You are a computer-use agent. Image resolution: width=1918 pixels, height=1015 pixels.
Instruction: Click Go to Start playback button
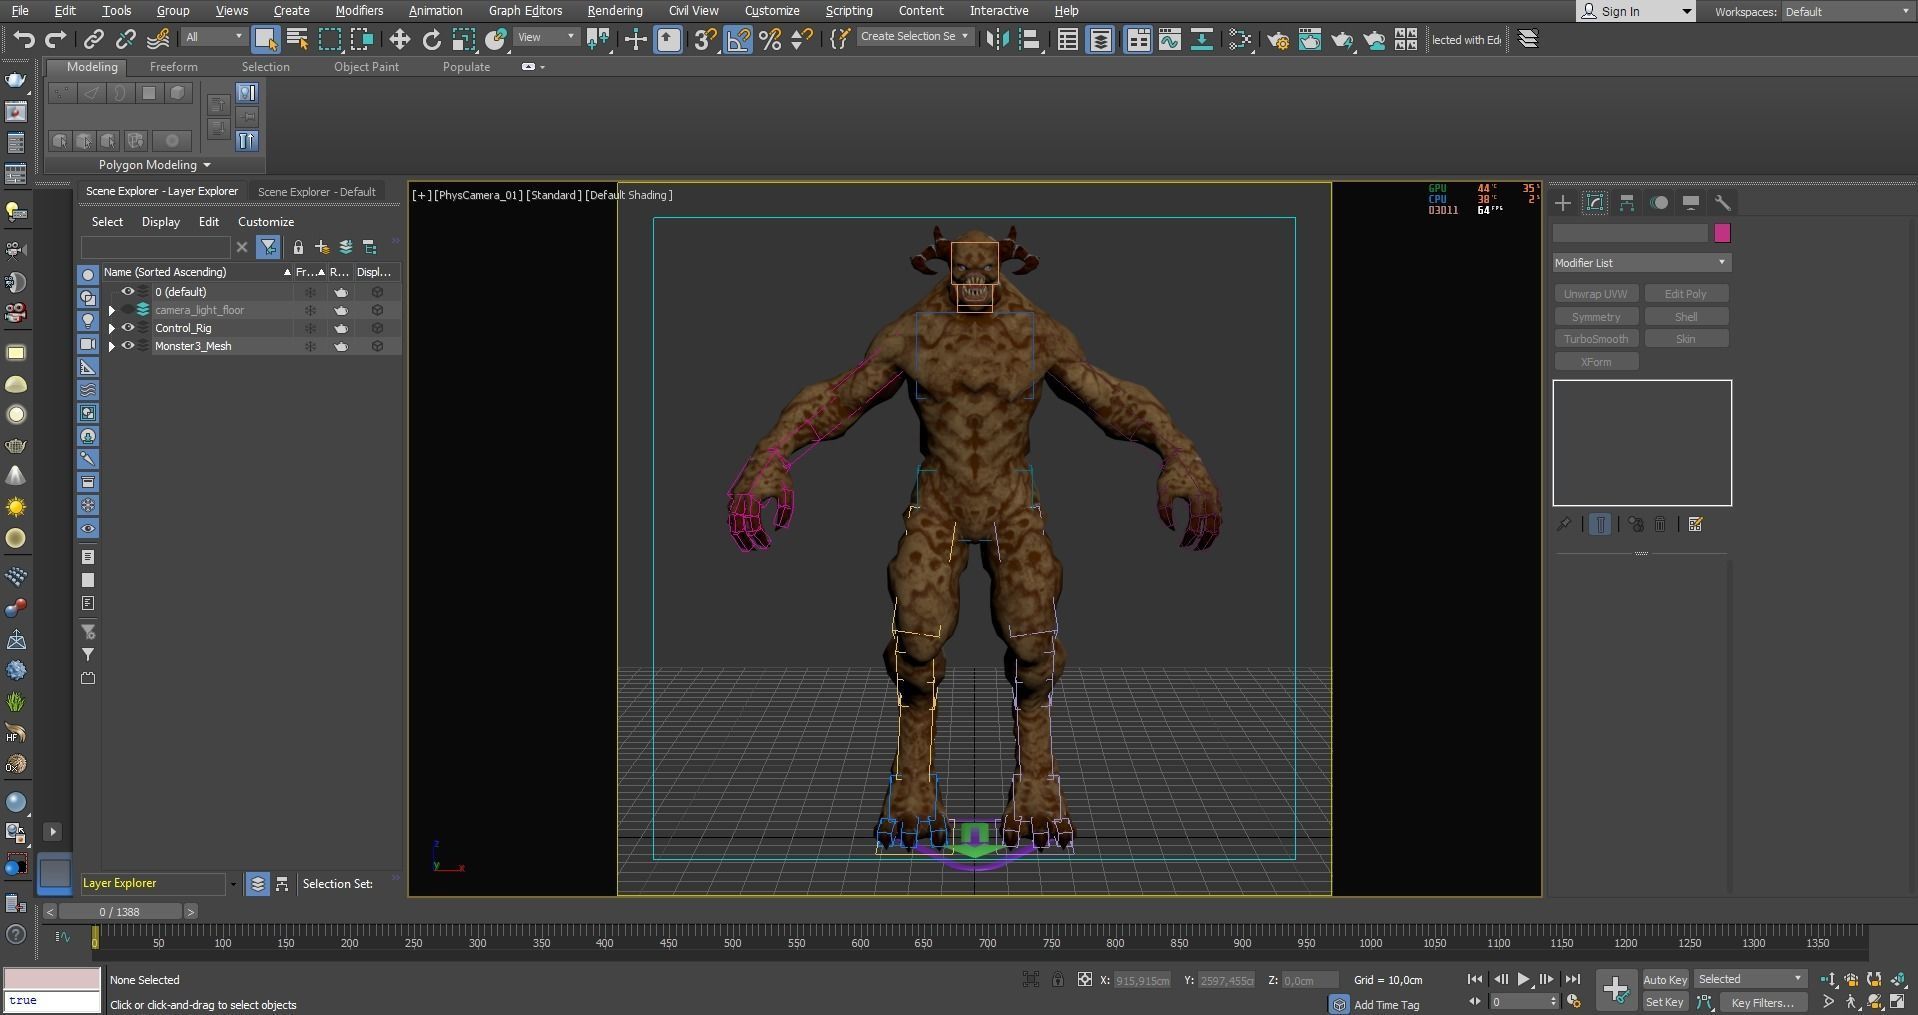(1475, 979)
